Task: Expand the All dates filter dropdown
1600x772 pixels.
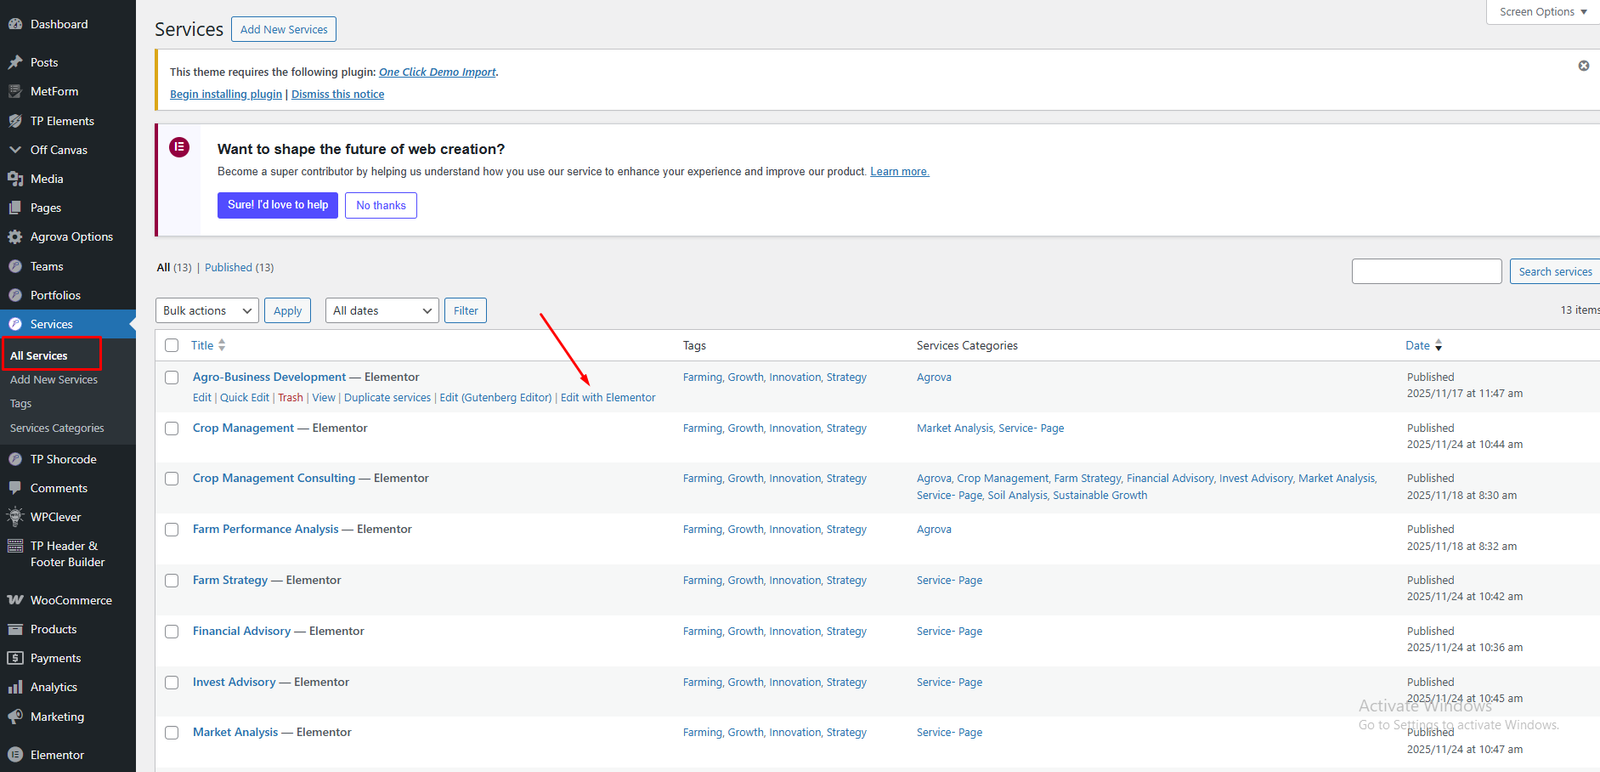Action: (x=382, y=311)
